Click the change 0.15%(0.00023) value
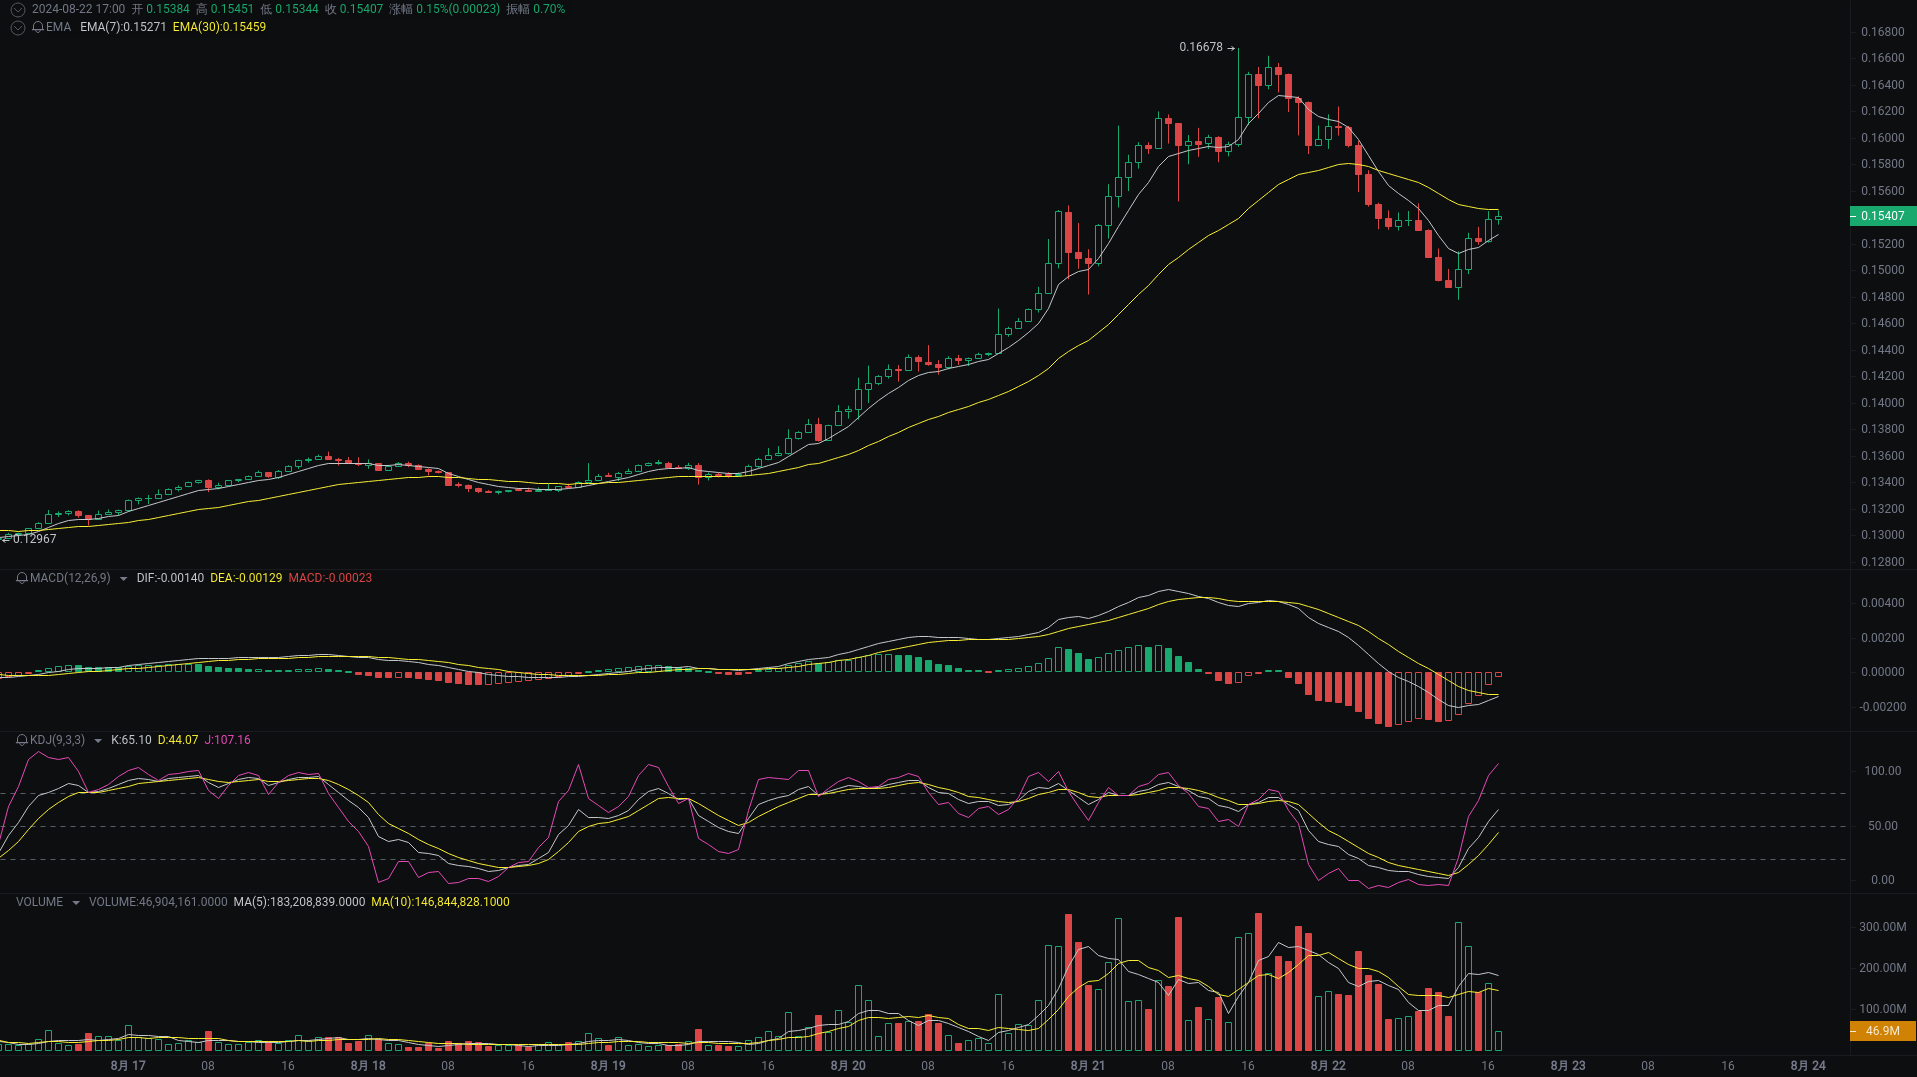This screenshot has height=1077, width=1917. (458, 9)
